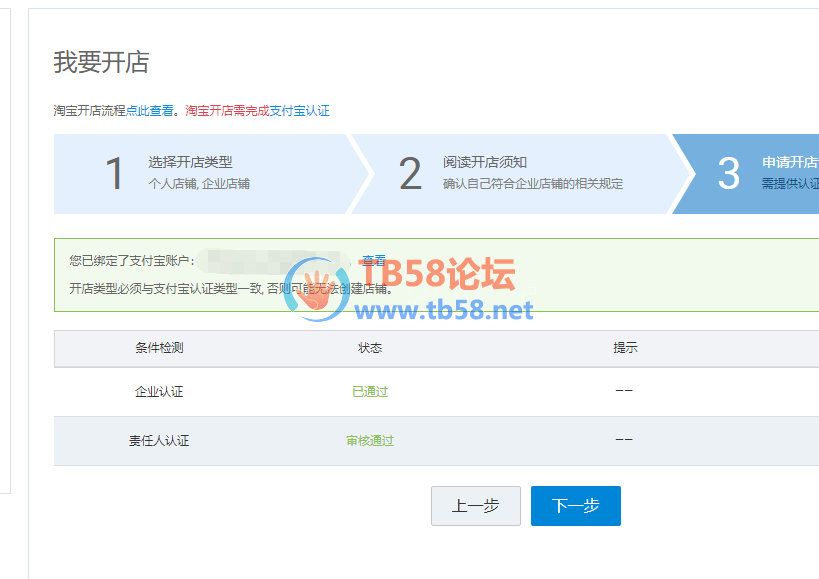This screenshot has height=579, width=819.
Task: Select step 3 申请开店
Action: [747, 174]
